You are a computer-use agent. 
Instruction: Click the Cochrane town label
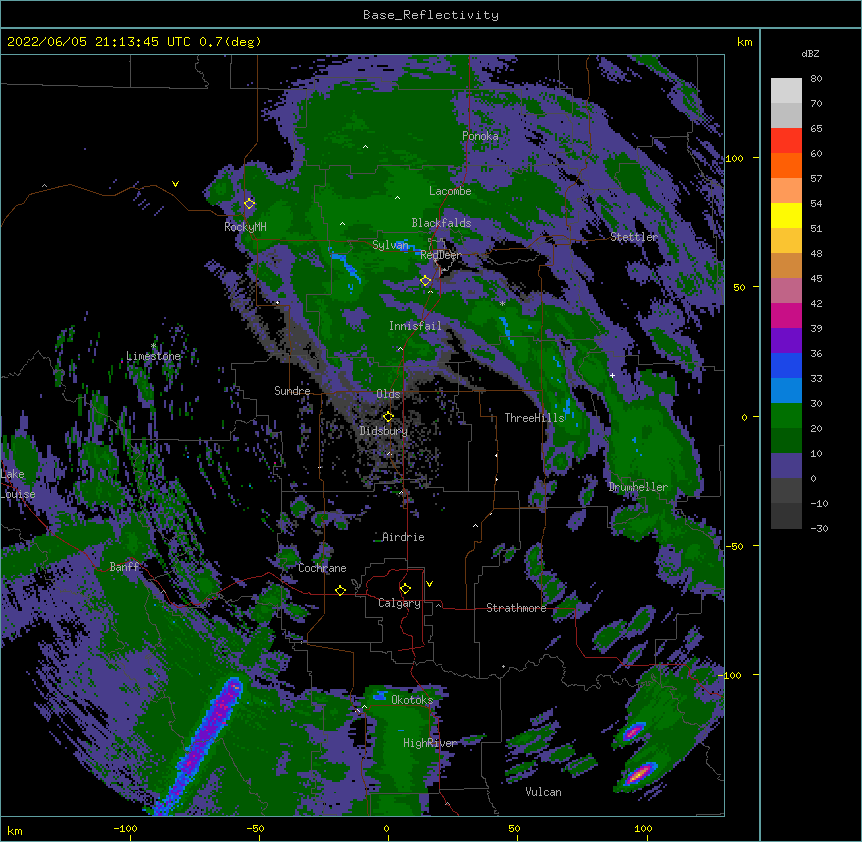(322, 568)
